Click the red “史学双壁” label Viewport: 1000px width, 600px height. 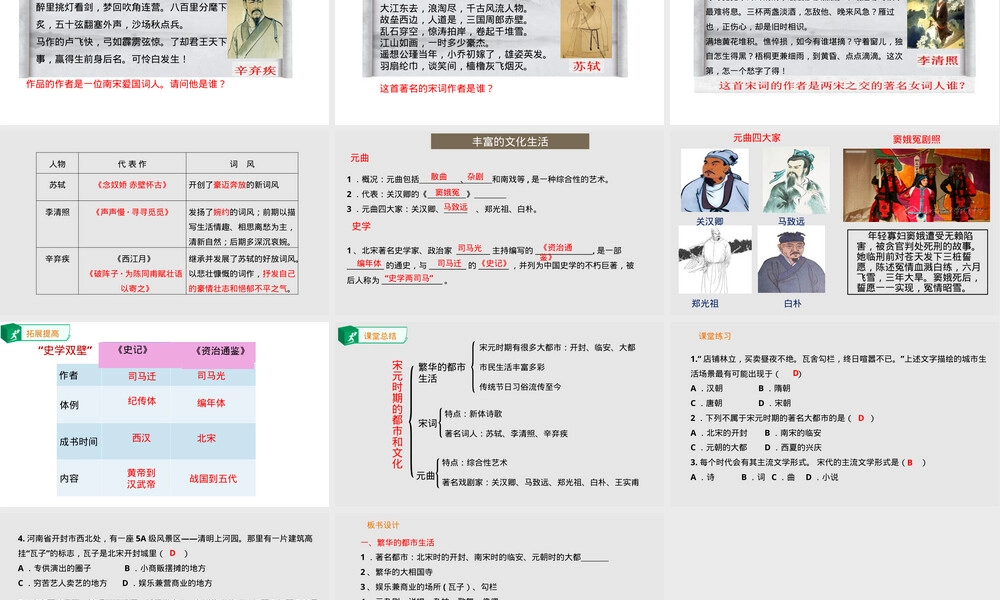65,350
